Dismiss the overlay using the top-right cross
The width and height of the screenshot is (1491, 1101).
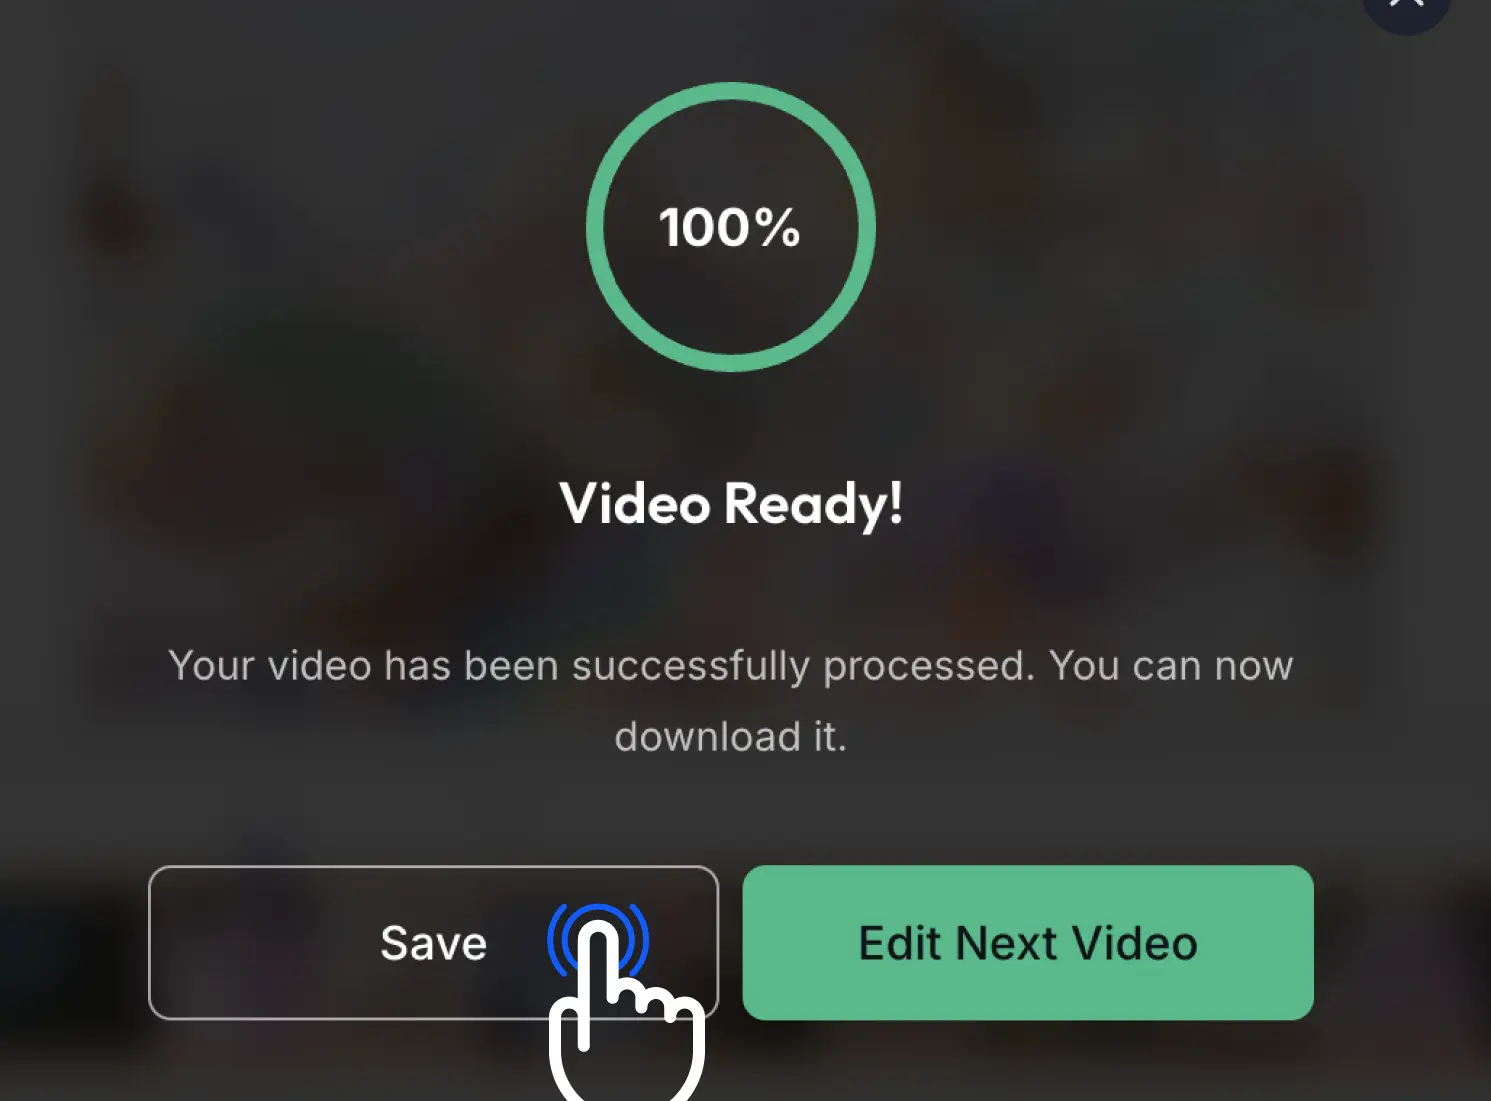(1407, 8)
